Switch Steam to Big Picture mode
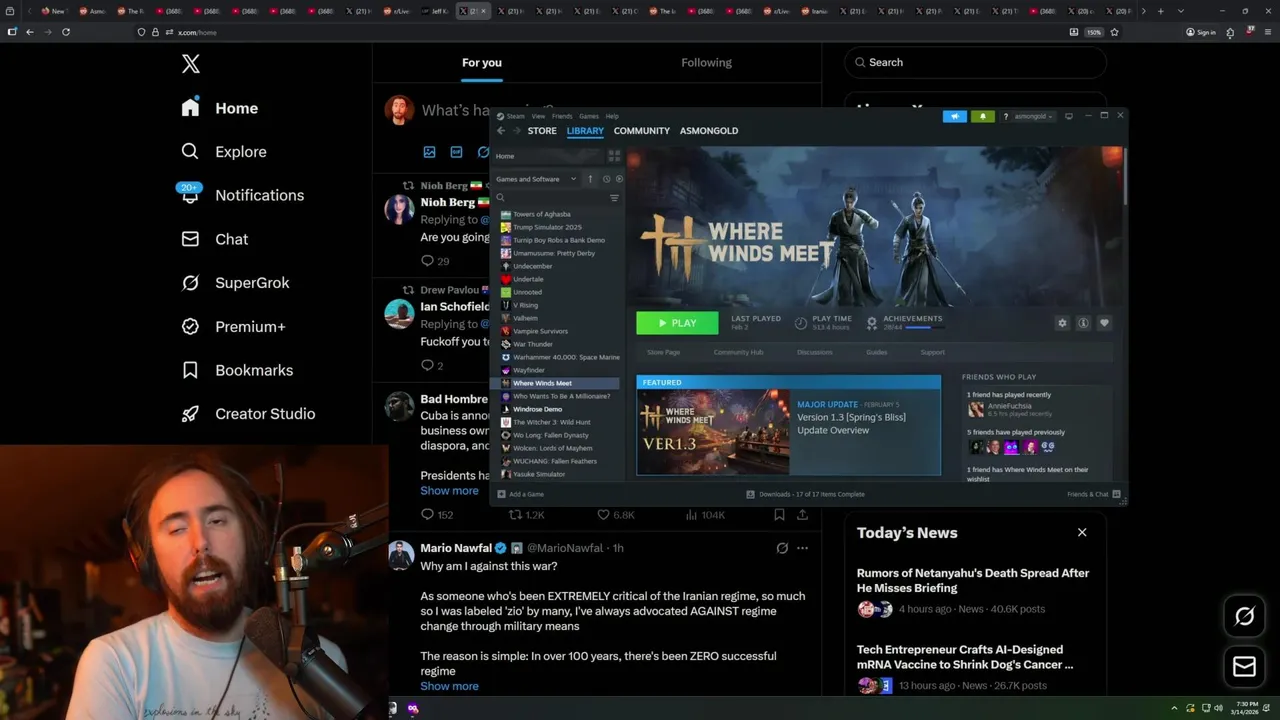 [x=1068, y=116]
